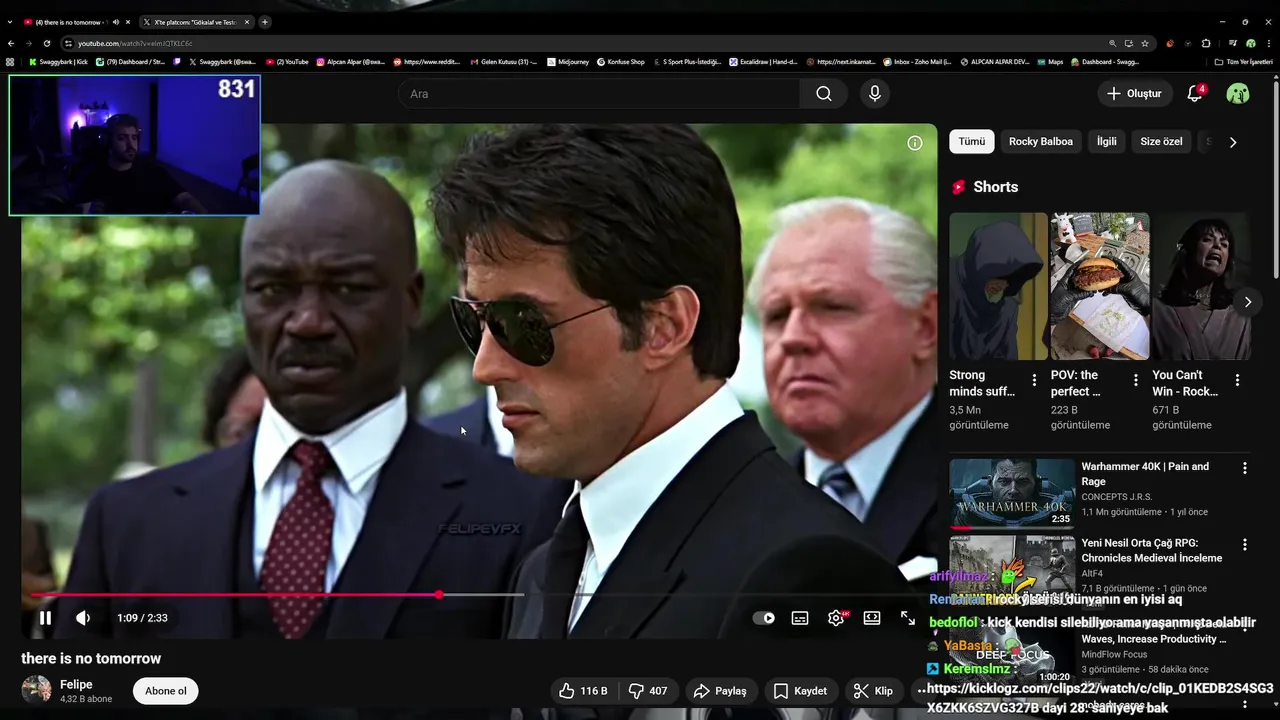Open the media control icon in toolbar
Image resolution: width=1280 pixels, height=720 pixels.
pyautogui.click(x=1232, y=44)
